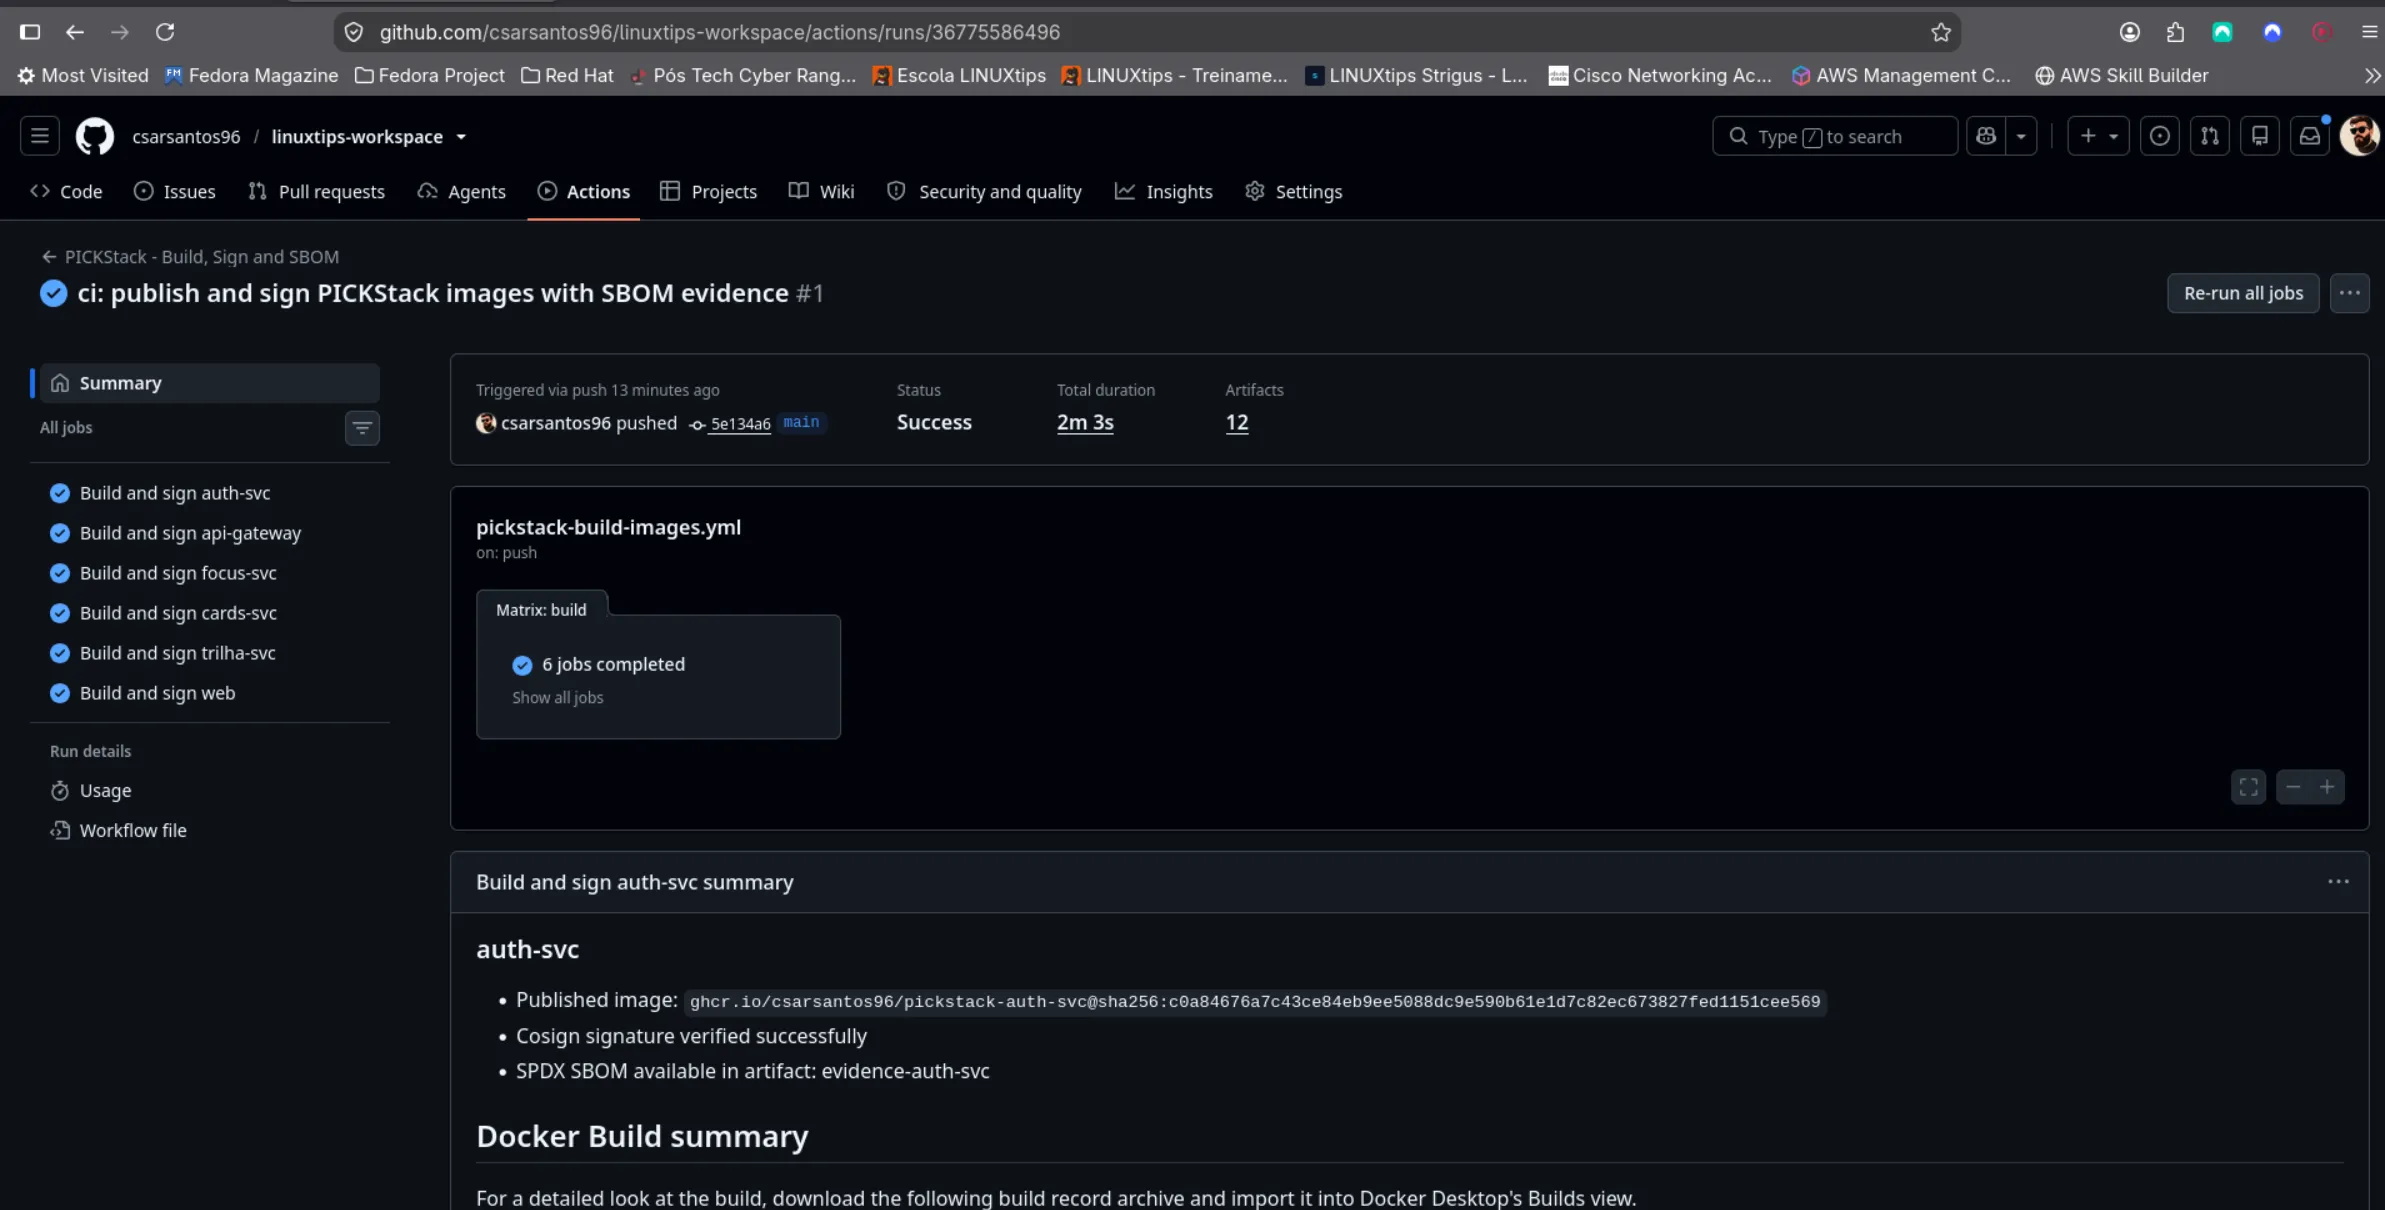This screenshot has height=1210, width=2385.
Task: Click the fullscreen workflow graph icon
Action: click(x=2249, y=787)
